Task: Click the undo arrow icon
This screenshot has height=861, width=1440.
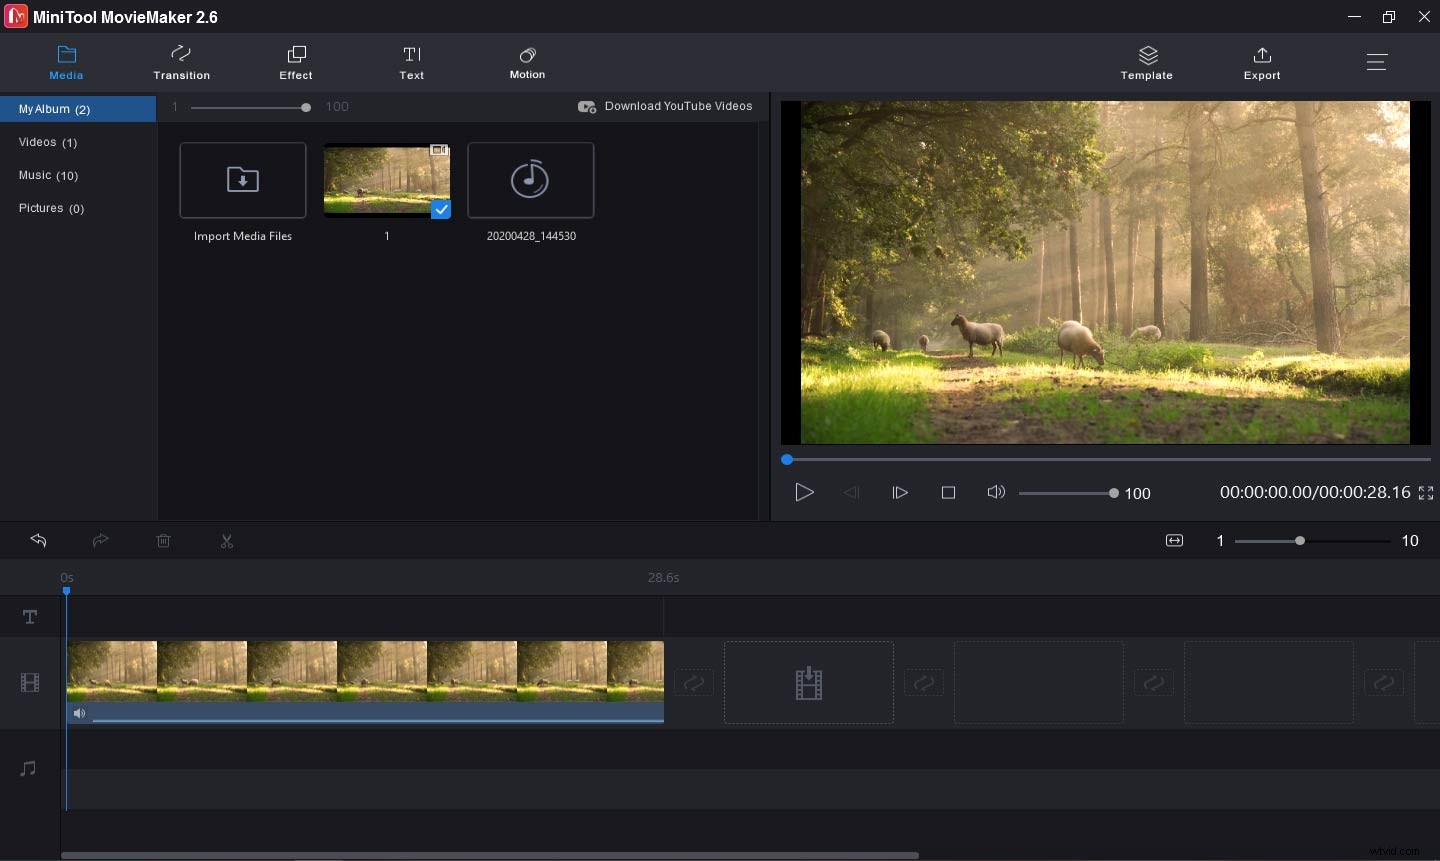Action: pyautogui.click(x=38, y=541)
